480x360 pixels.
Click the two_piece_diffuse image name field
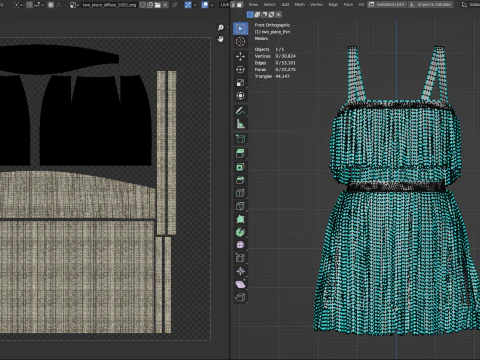pyautogui.click(x=110, y=5)
